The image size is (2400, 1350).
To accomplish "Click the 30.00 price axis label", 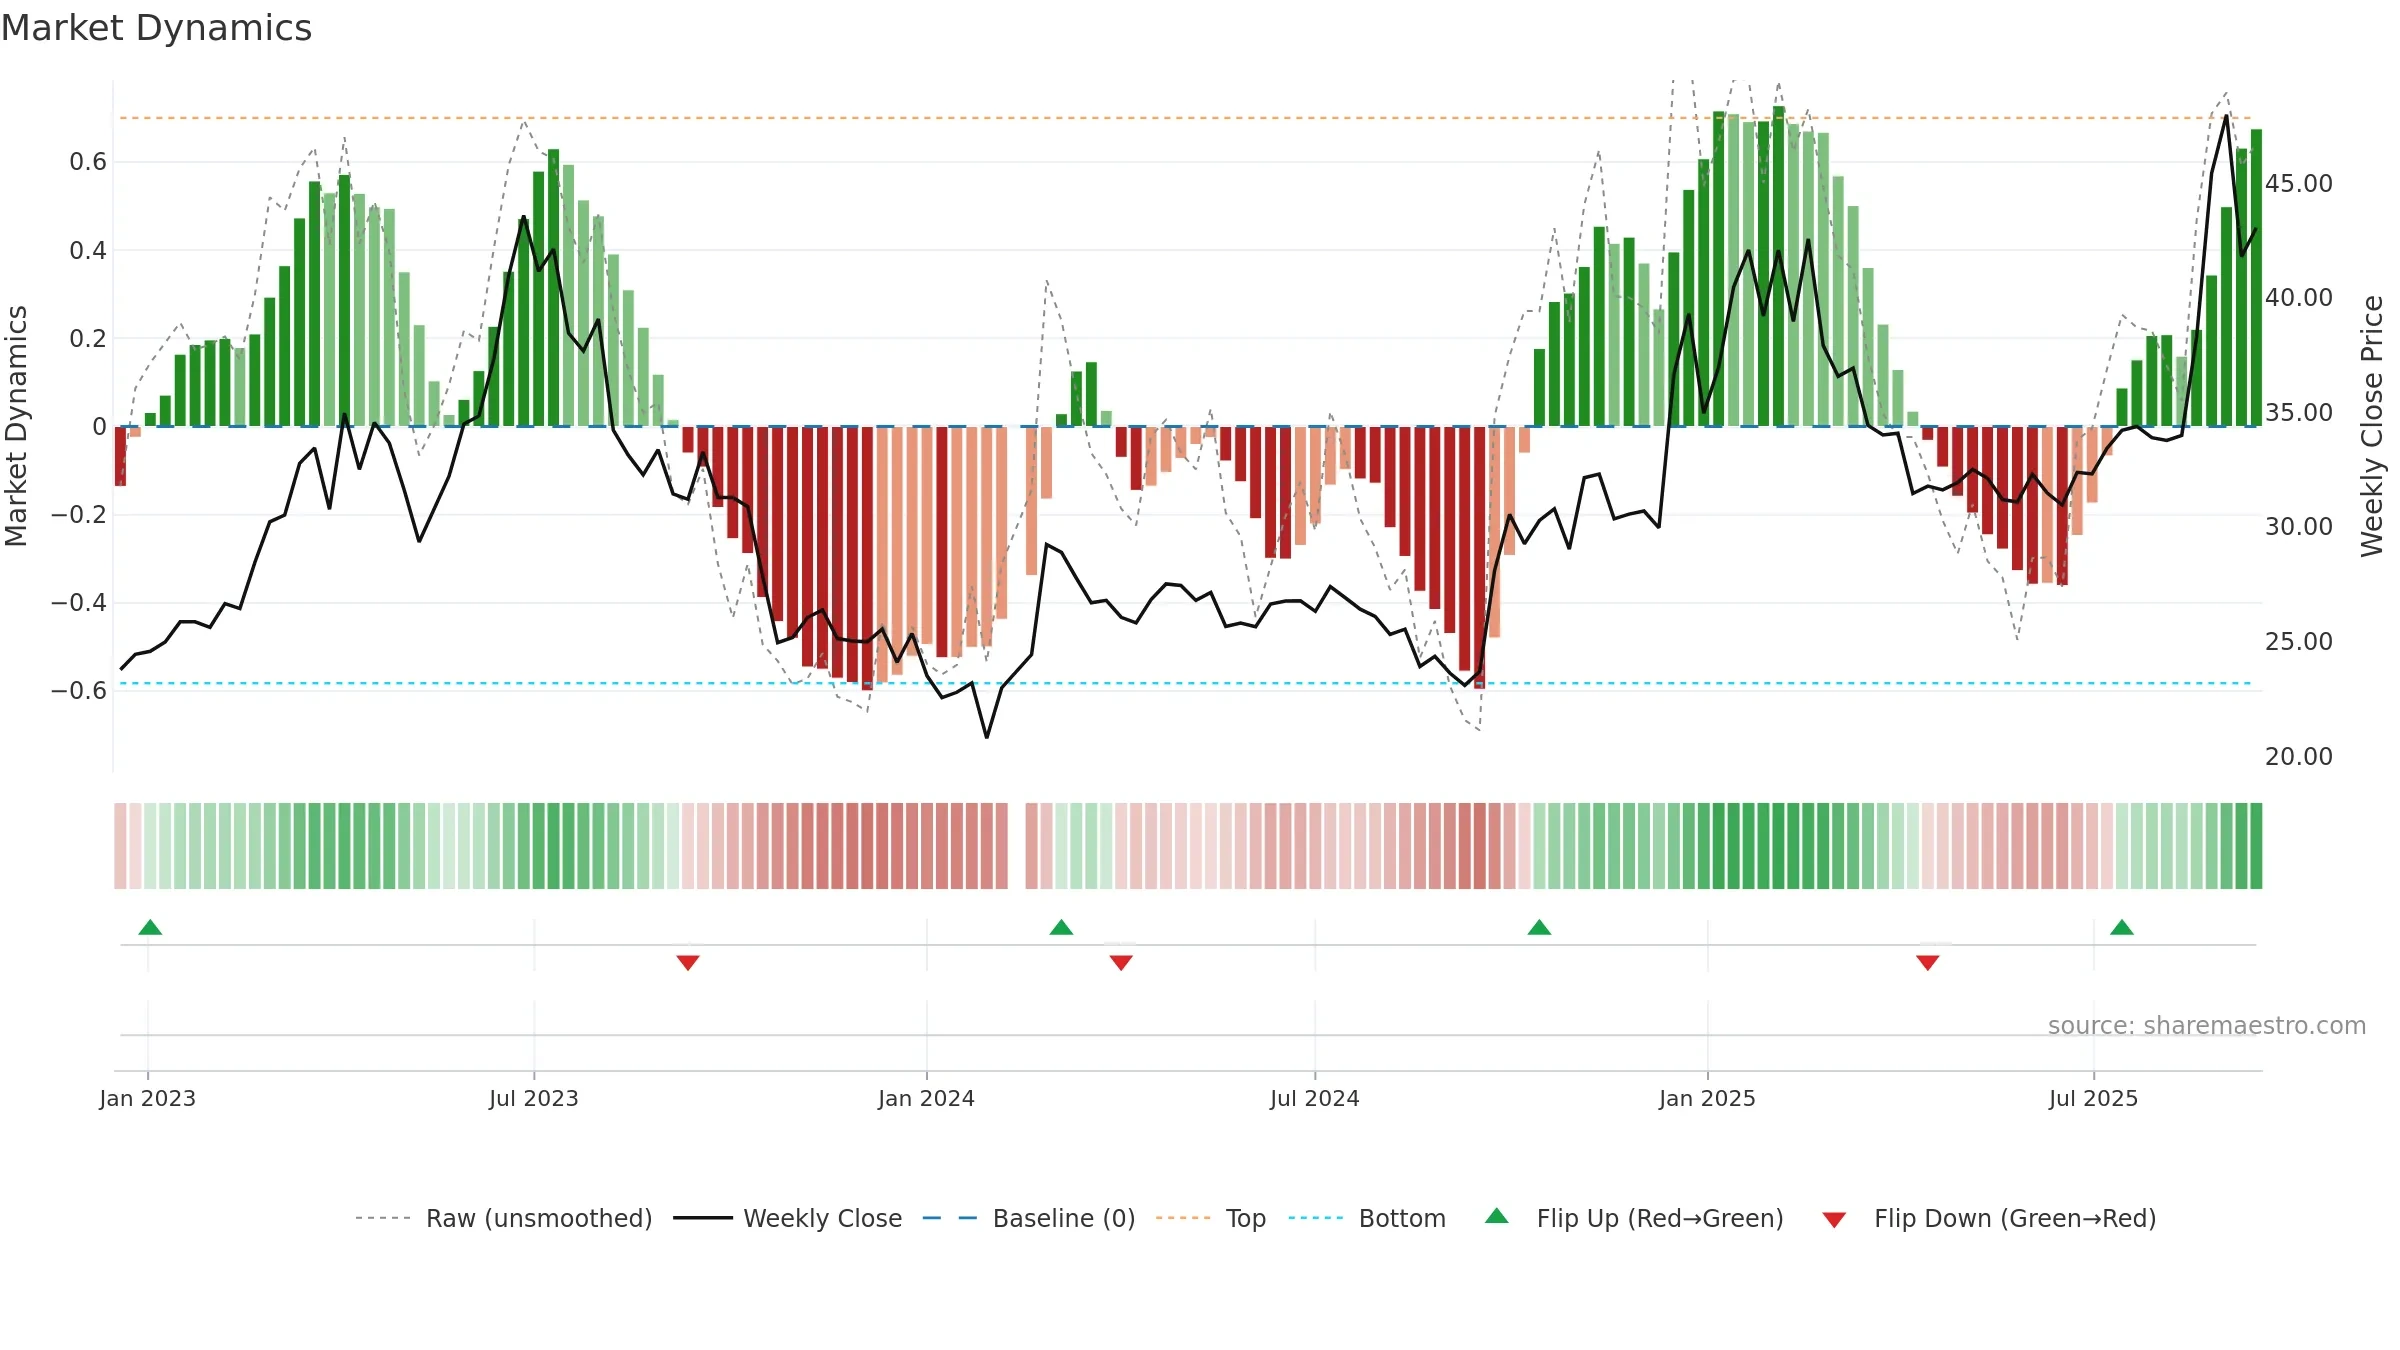I will pos(2299,527).
